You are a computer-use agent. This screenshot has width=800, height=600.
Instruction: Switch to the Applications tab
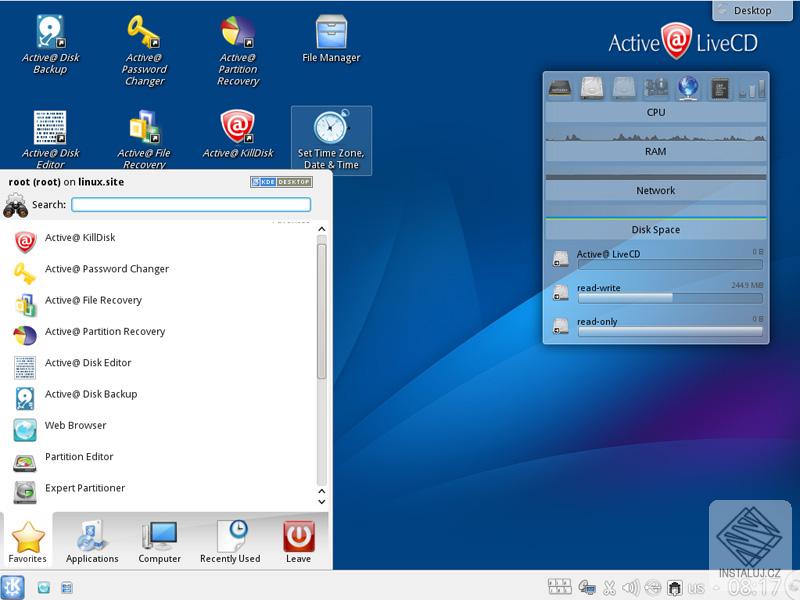(x=92, y=542)
